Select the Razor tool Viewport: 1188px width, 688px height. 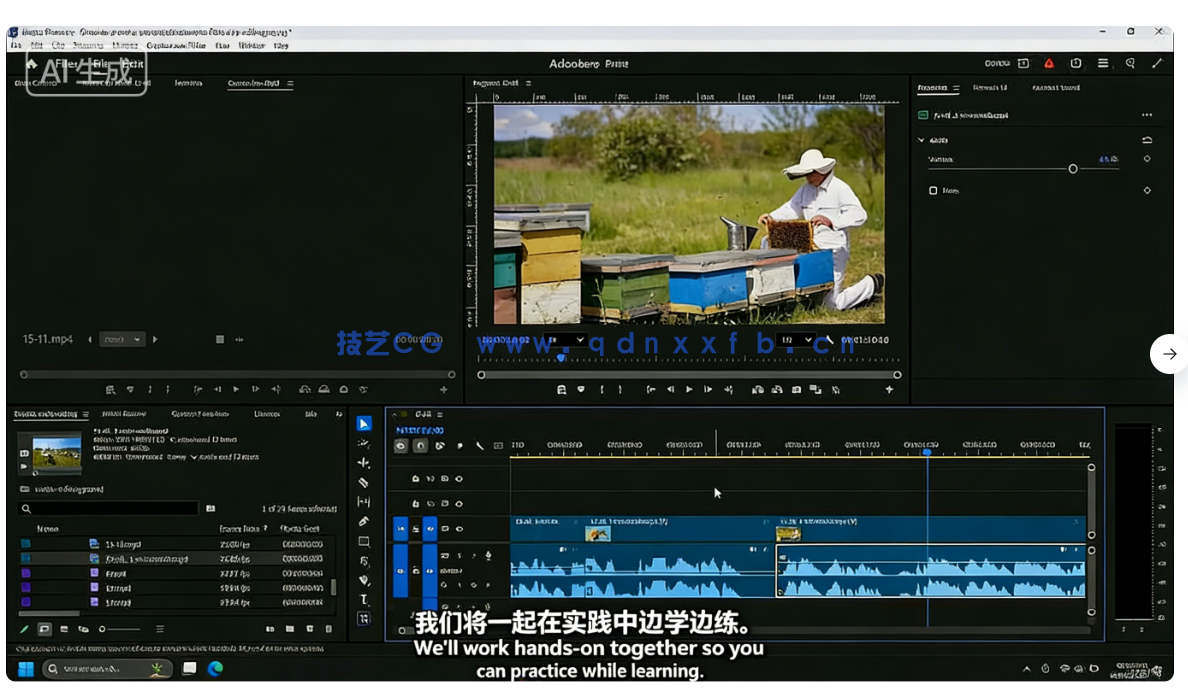(364, 479)
